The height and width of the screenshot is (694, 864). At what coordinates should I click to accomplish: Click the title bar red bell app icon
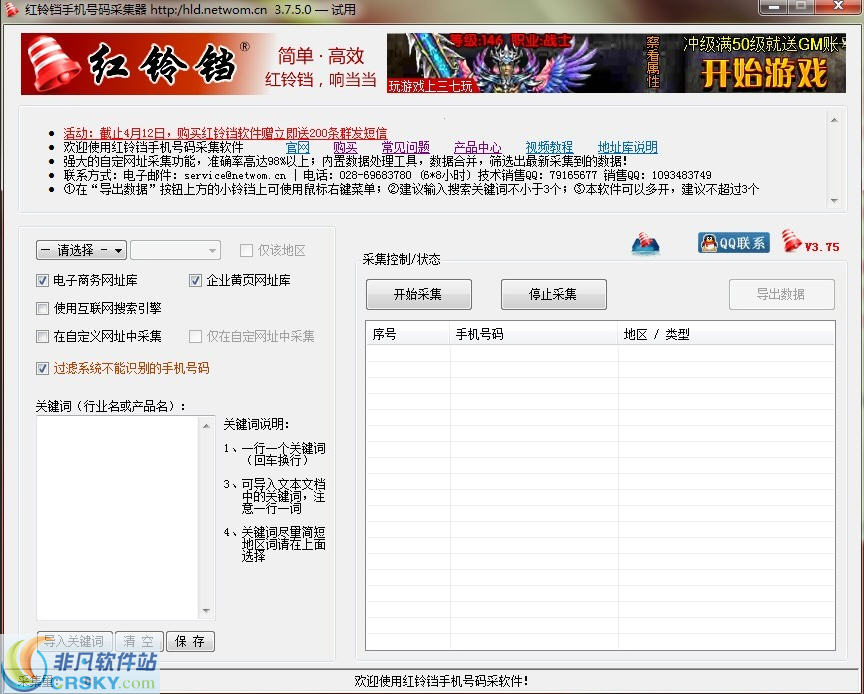(x=12, y=9)
